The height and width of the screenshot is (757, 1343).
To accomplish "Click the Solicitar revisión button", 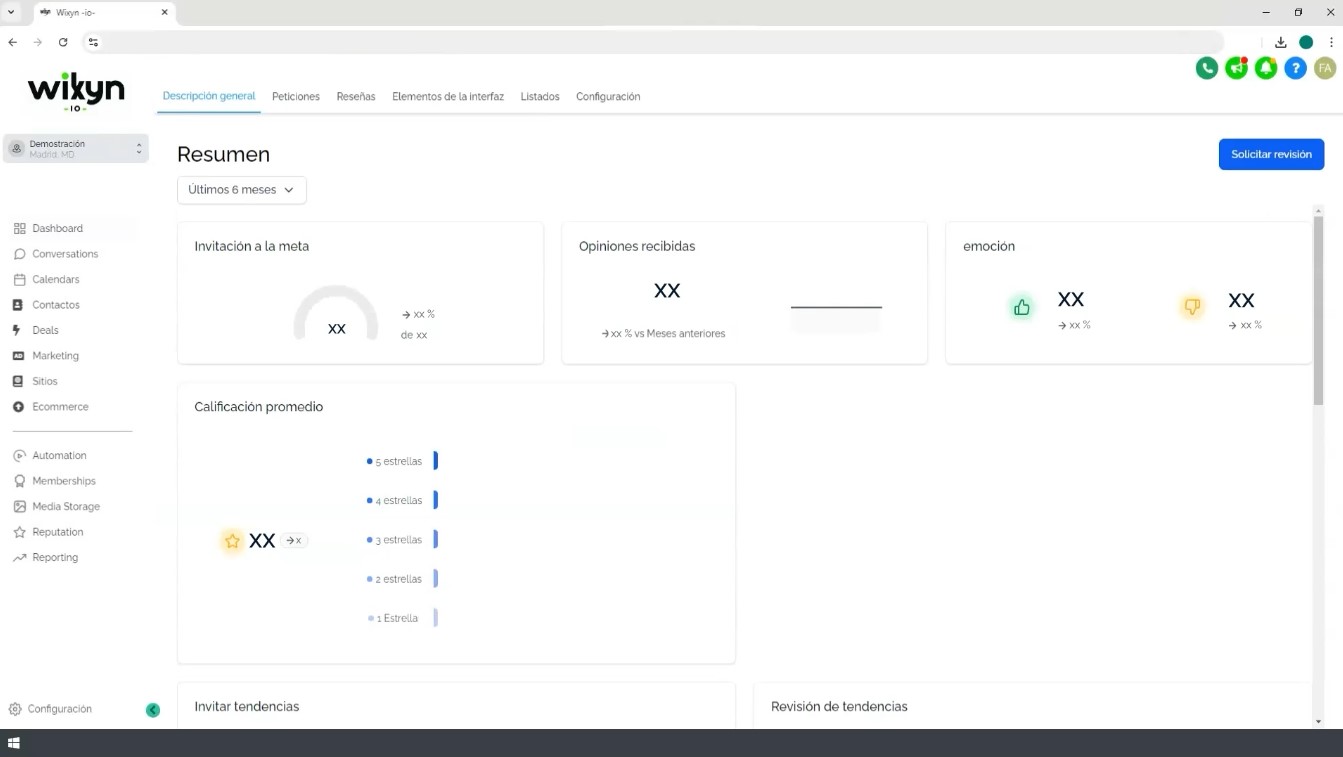I will point(1271,154).
